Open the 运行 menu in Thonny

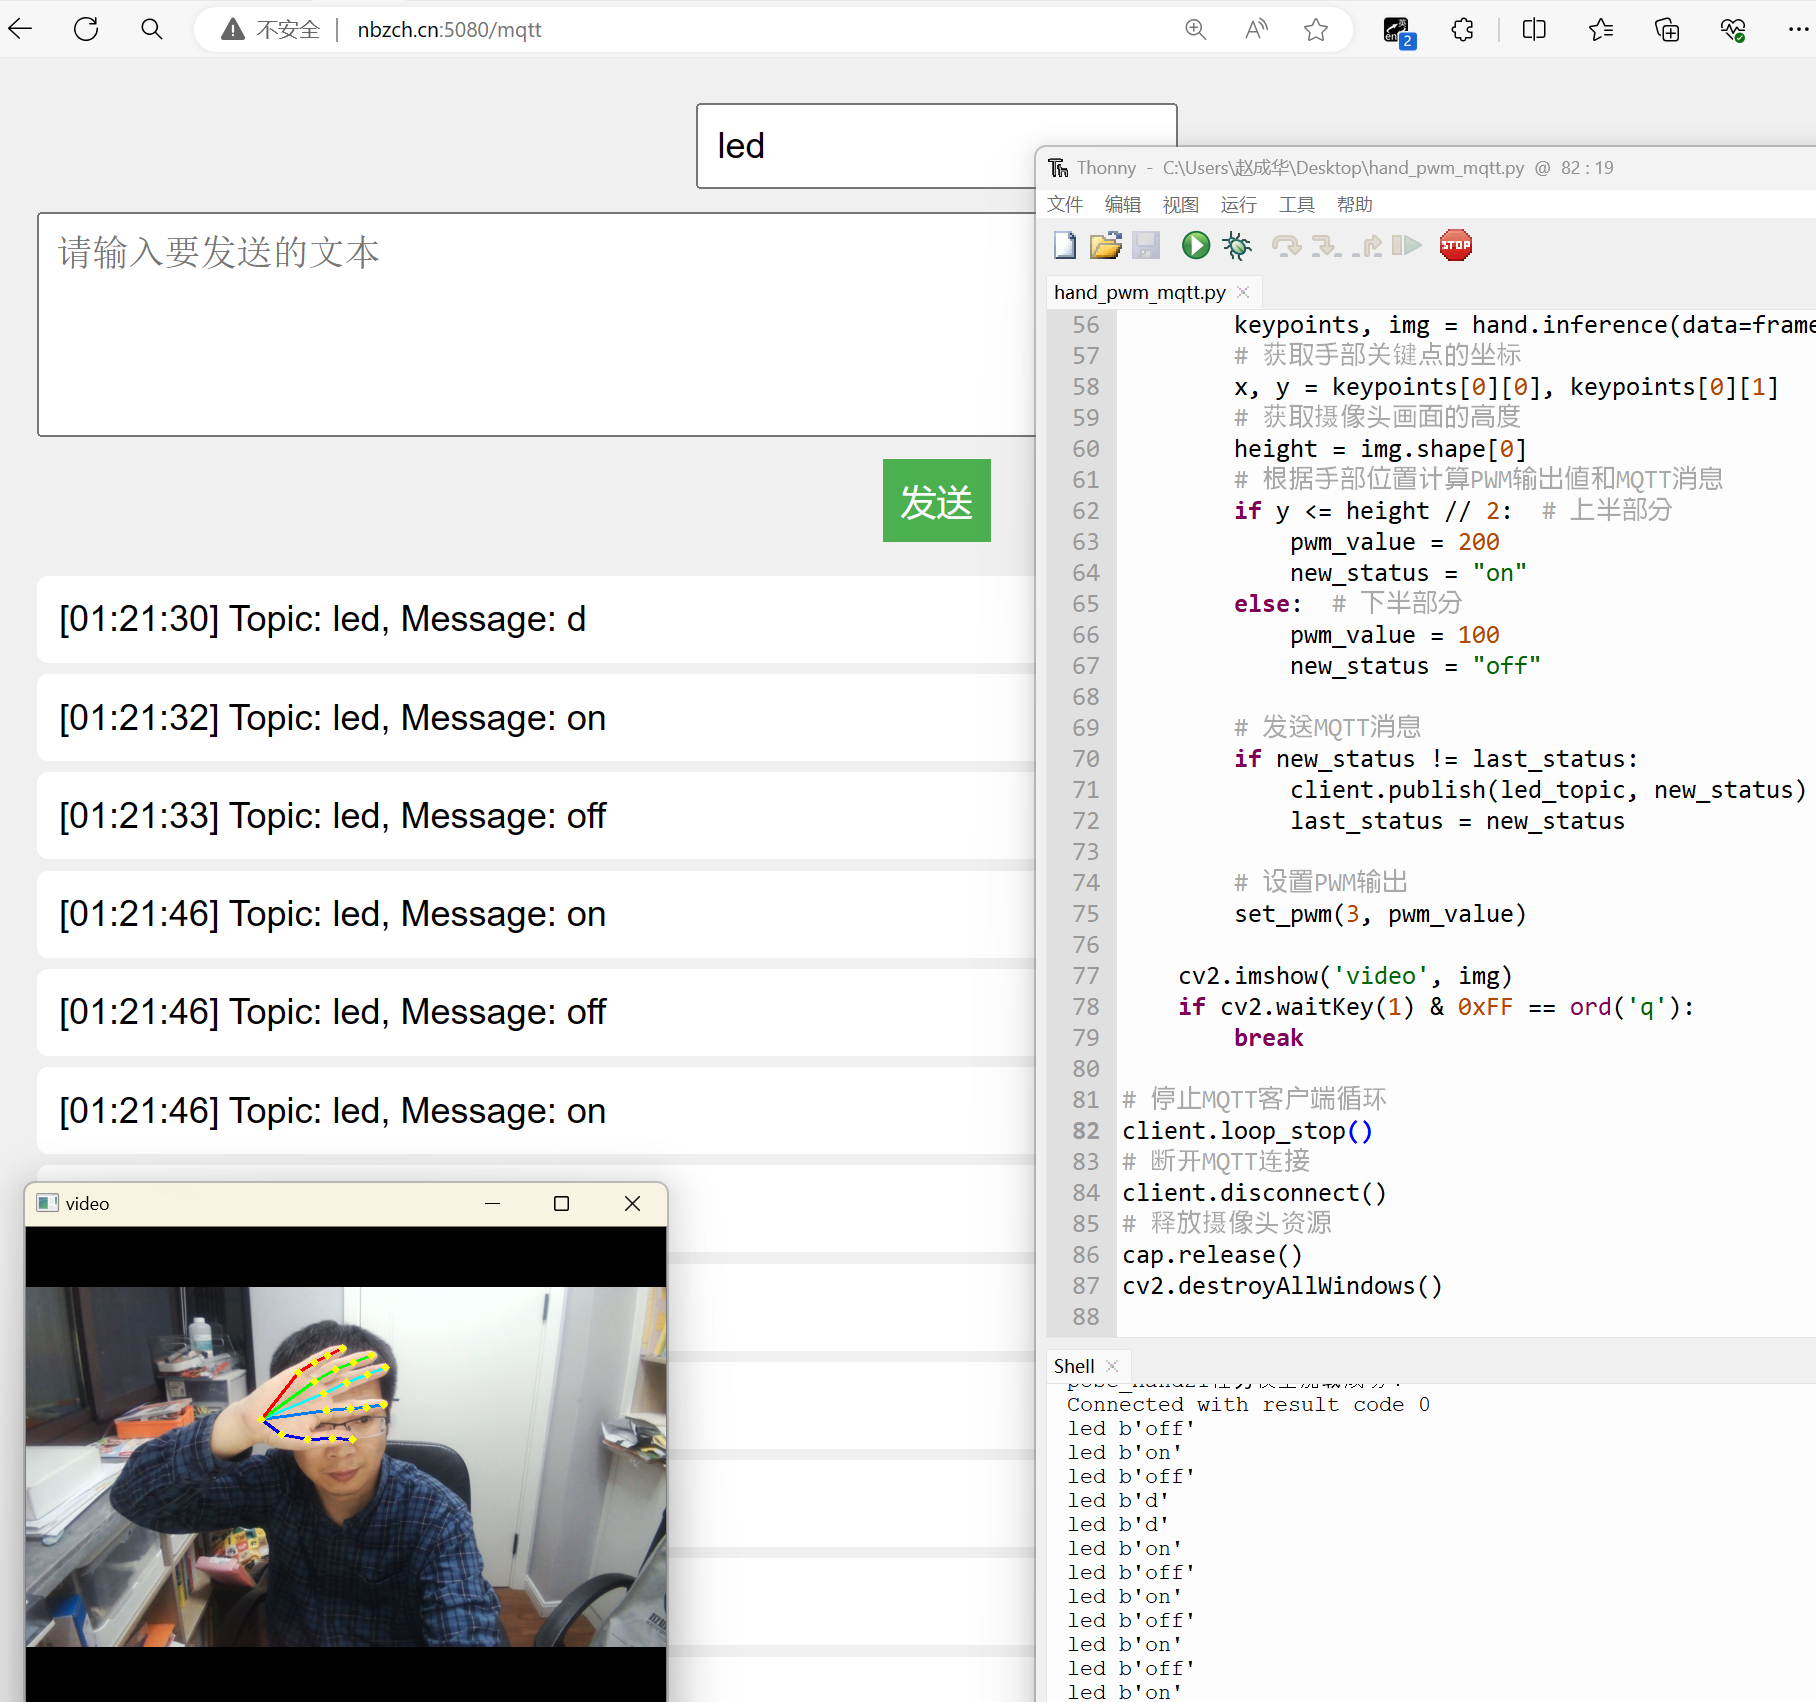point(1238,205)
